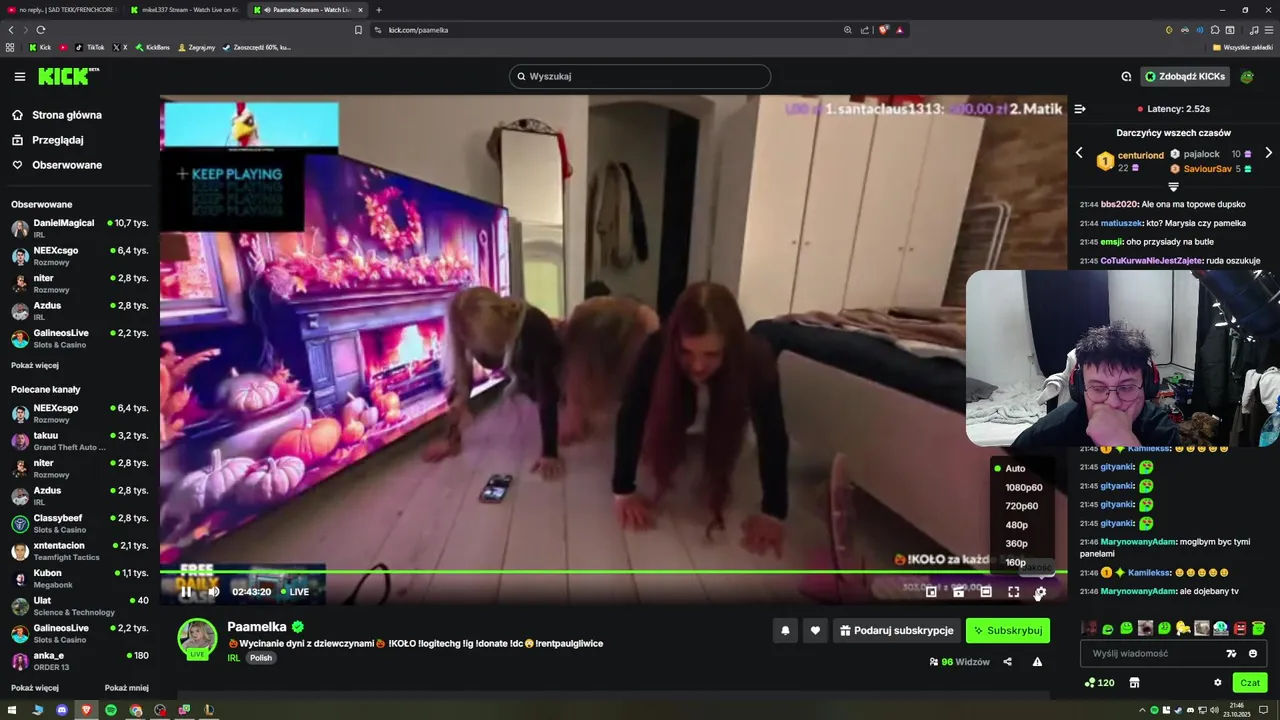This screenshot has height=720, width=1280.
Task: Open the chat emoji picker
Action: click(1253, 653)
